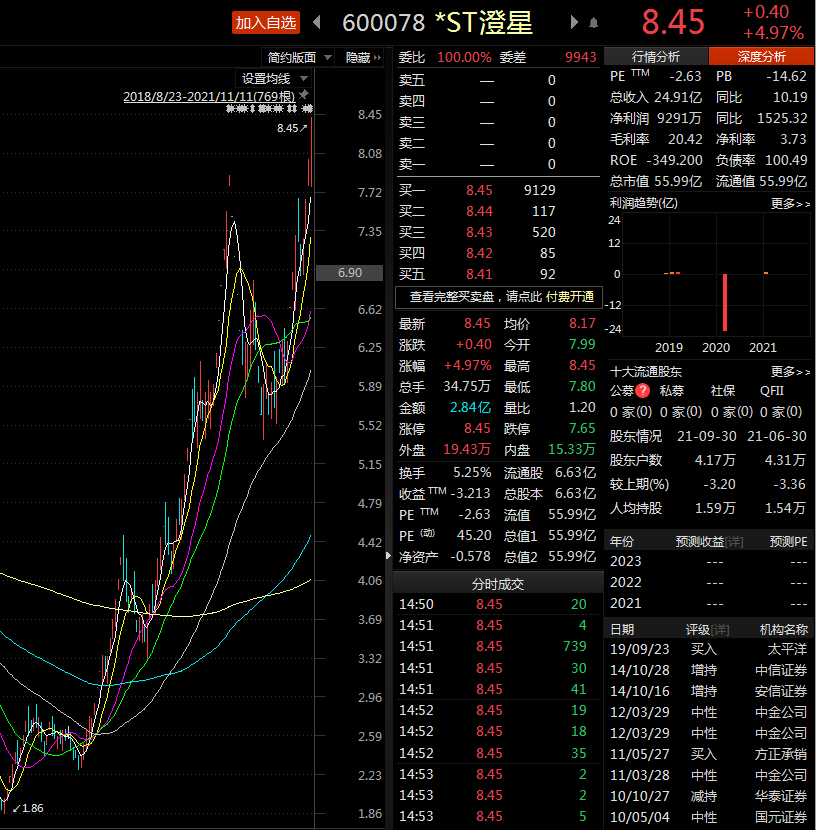Click 付费开通 to view full order book
816x830 pixels.
click(570, 297)
